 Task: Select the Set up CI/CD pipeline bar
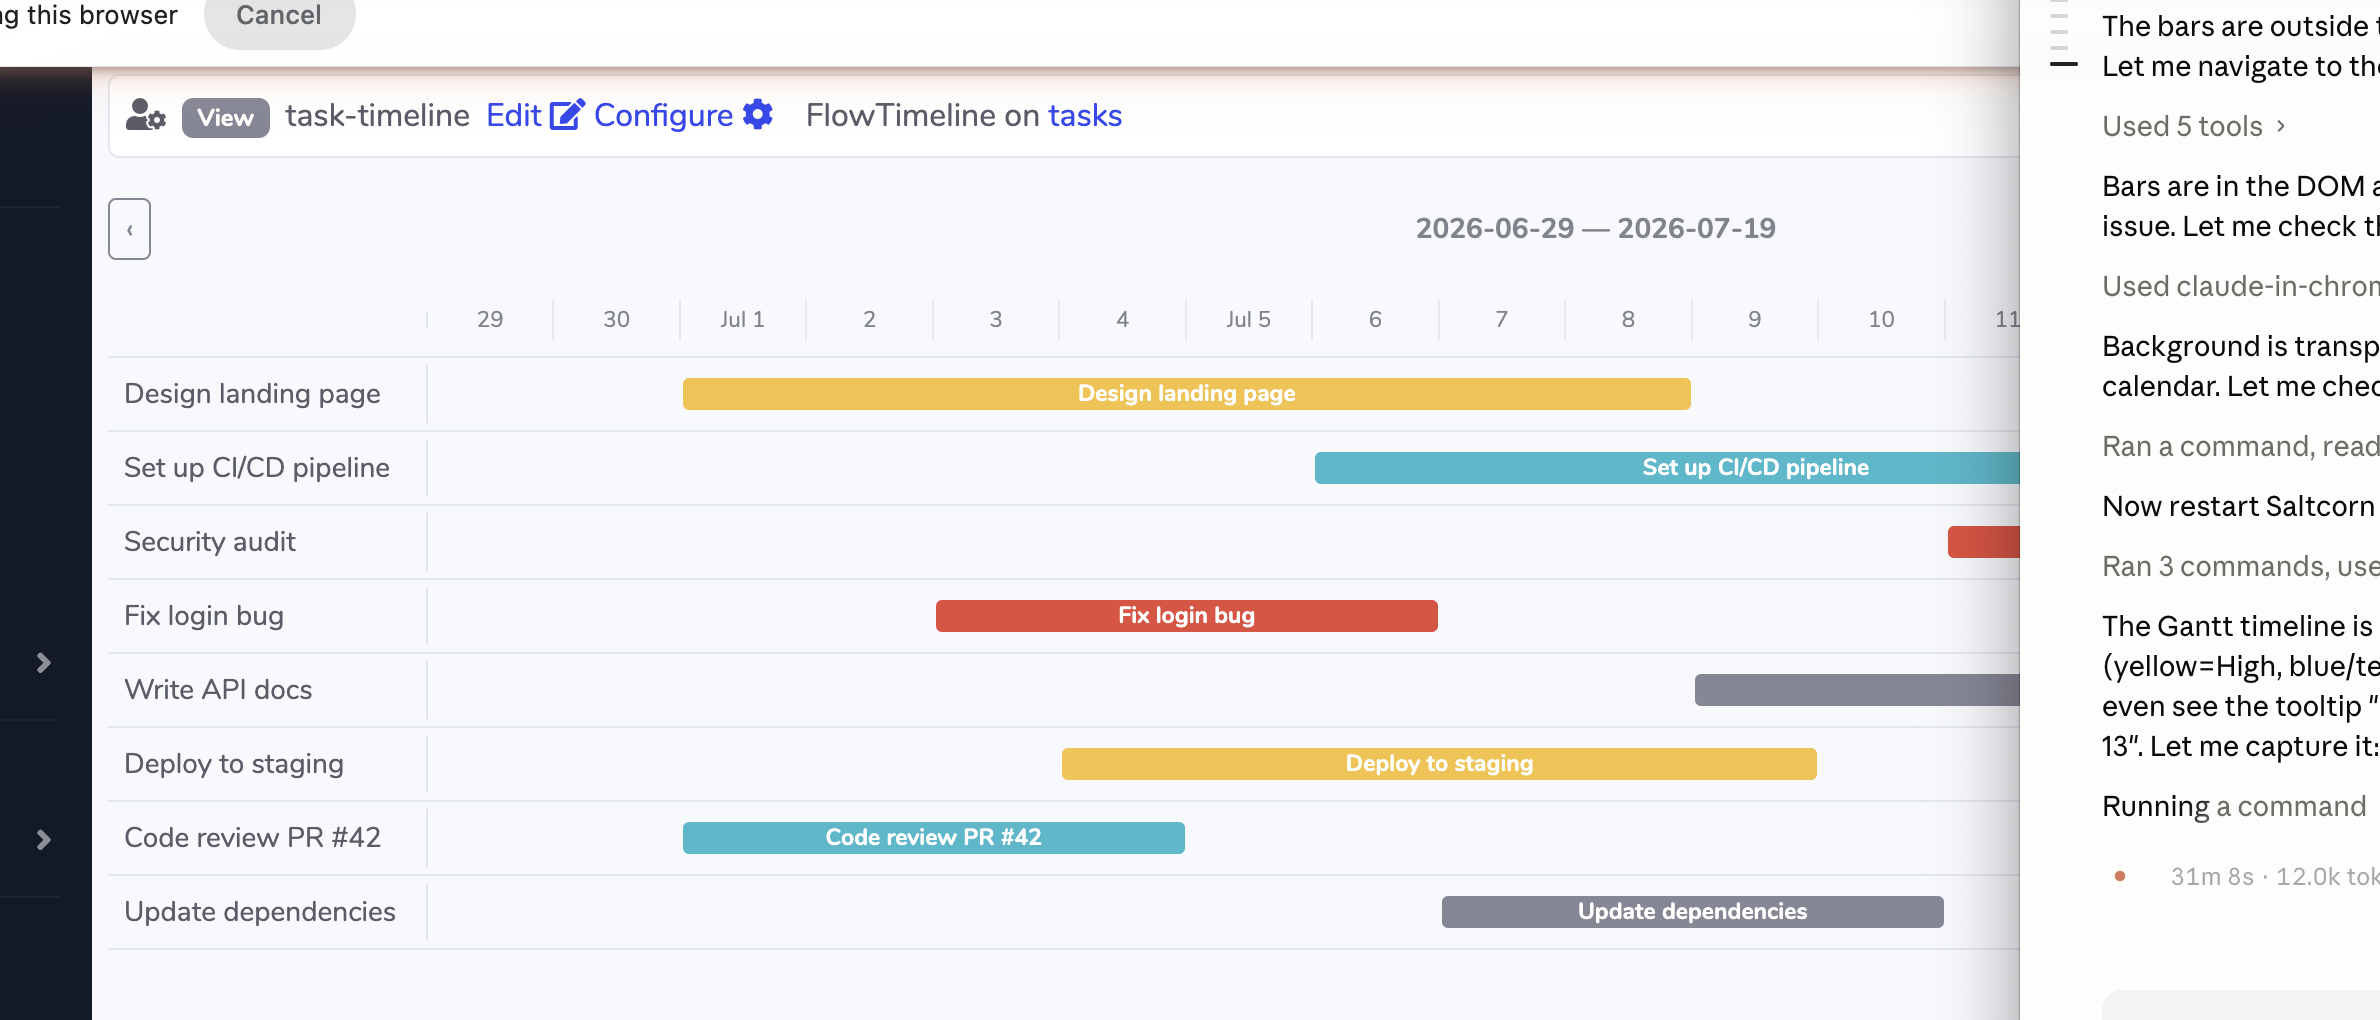point(1667,468)
